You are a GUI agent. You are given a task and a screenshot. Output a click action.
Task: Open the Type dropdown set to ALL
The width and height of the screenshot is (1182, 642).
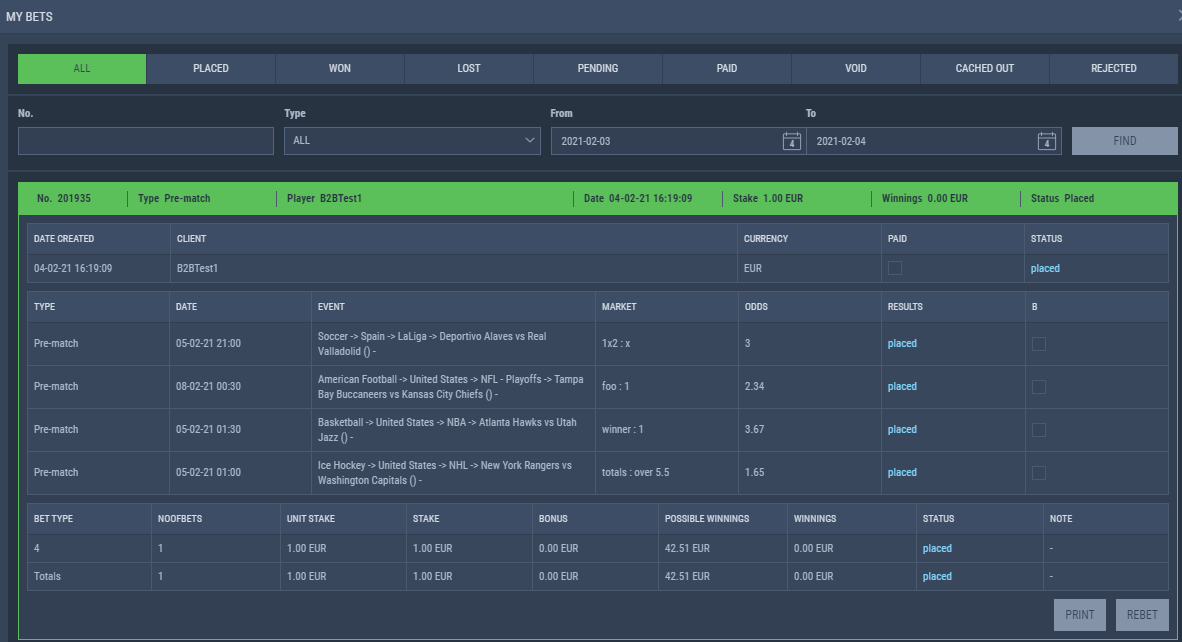tap(412, 141)
